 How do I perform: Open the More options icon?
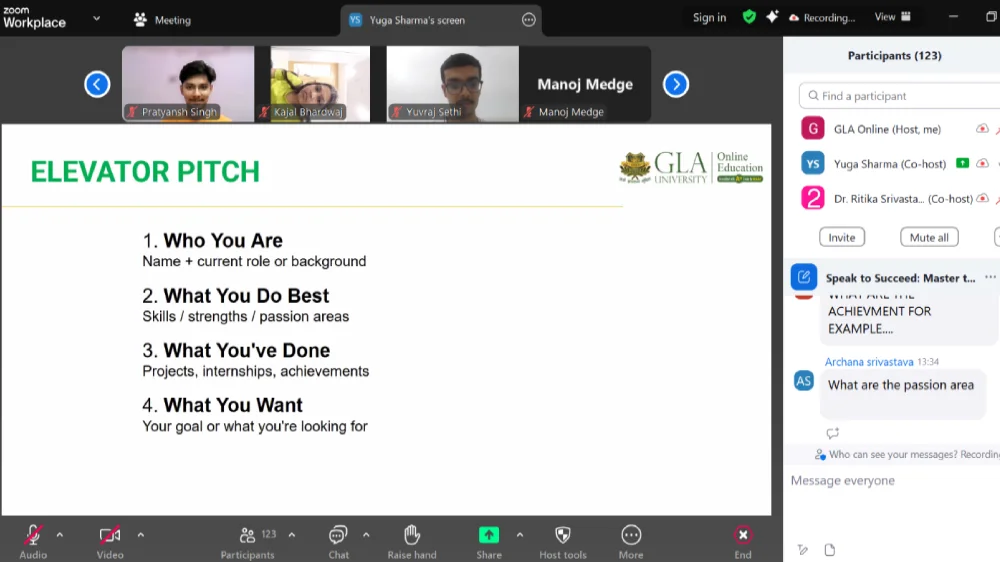click(631, 535)
